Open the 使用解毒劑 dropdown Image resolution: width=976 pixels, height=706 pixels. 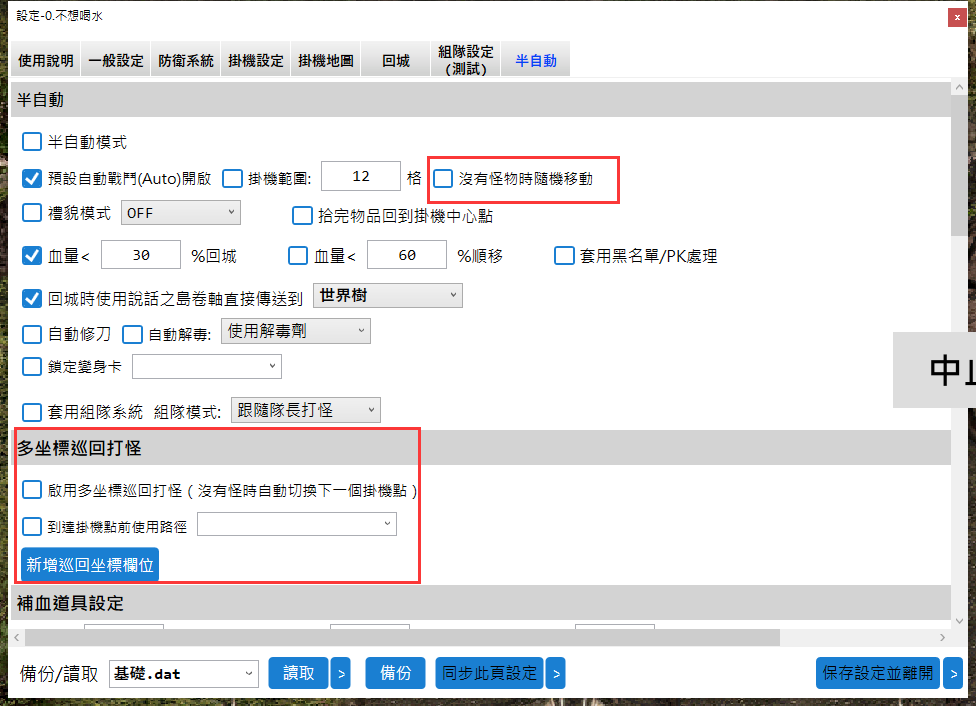point(295,331)
